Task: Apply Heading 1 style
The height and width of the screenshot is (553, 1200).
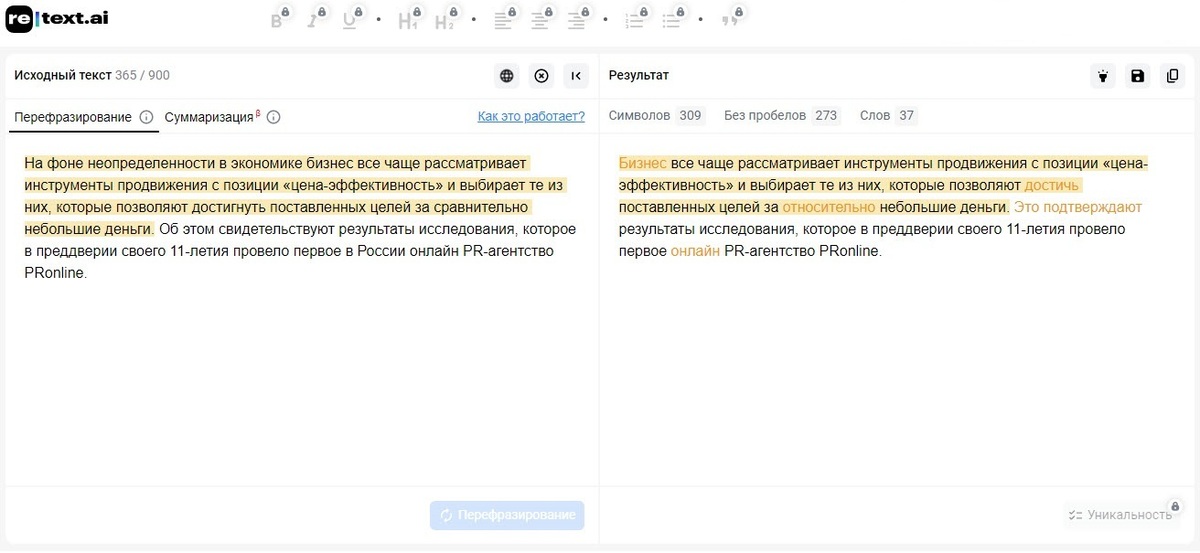Action: click(406, 21)
